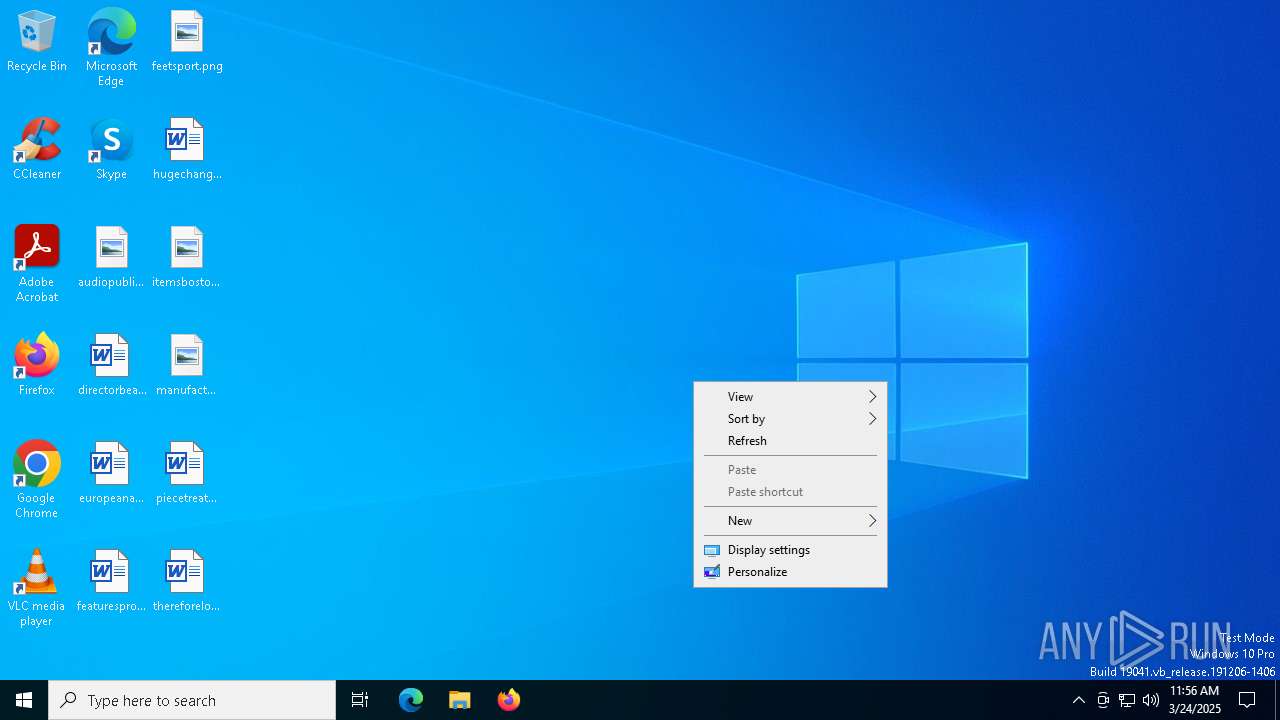Select the Adobe Acrobat desktop shortcut

[x=37, y=264]
